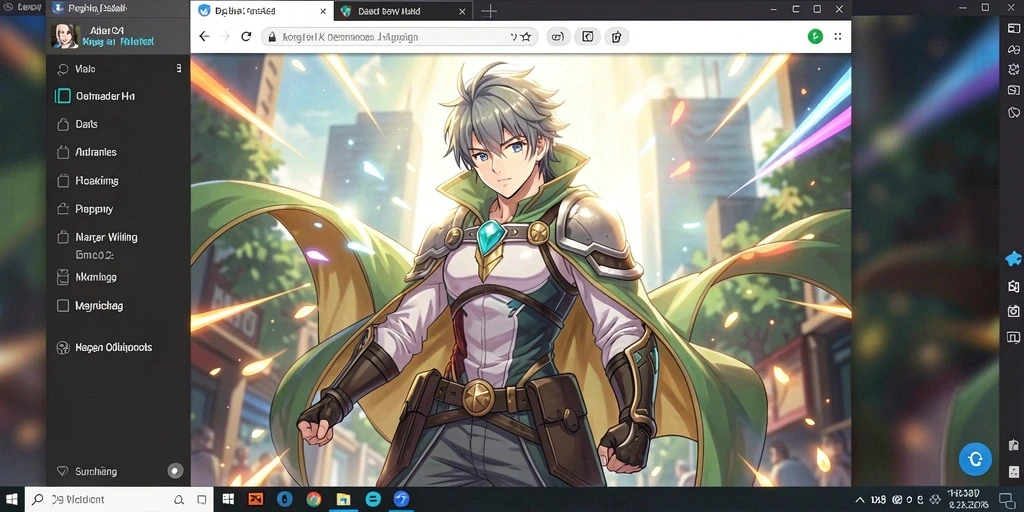Tick the square box next to Mejnichag
This screenshot has width=1024, height=512.
tap(63, 305)
